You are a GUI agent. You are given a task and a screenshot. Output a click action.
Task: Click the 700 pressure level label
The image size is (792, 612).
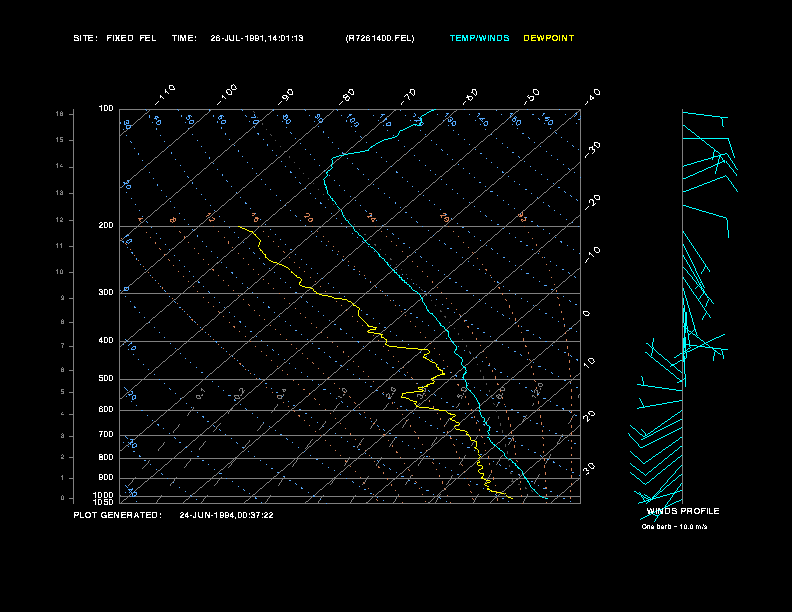106,435
